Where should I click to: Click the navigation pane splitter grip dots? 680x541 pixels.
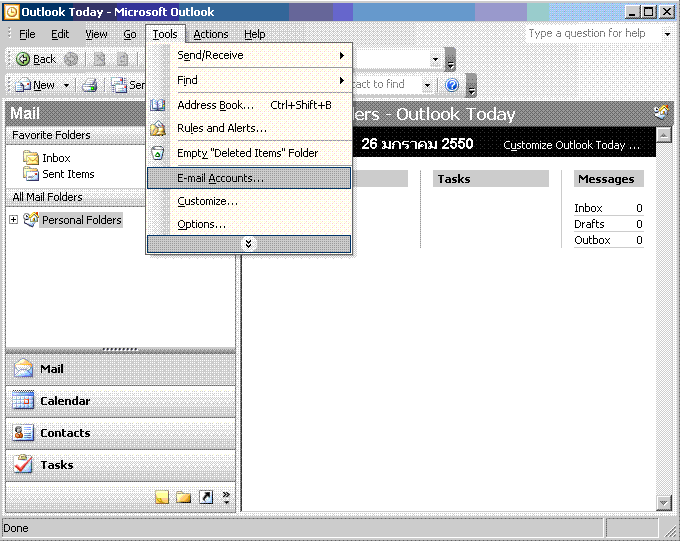[x=120, y=349]
